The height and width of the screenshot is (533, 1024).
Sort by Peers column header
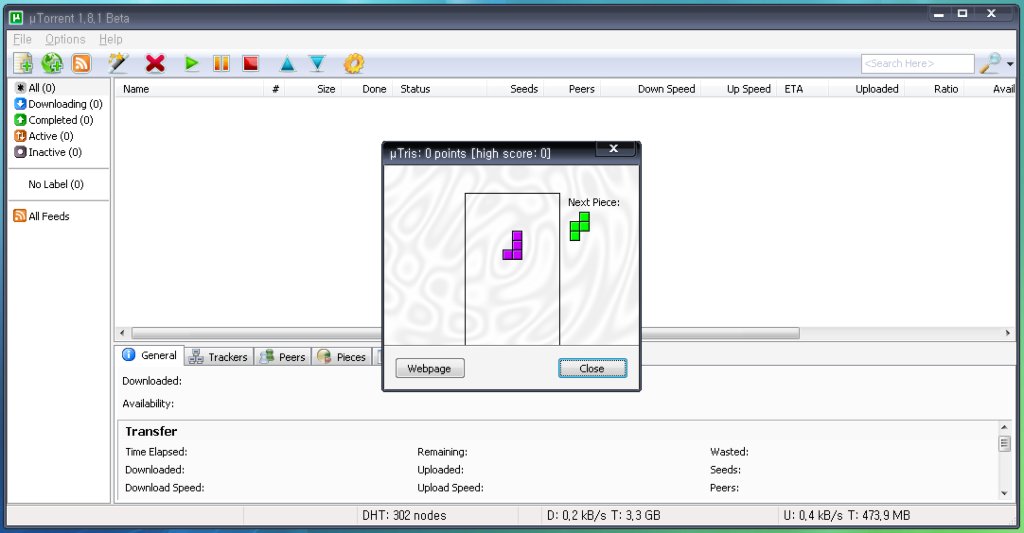click(571, 89)
